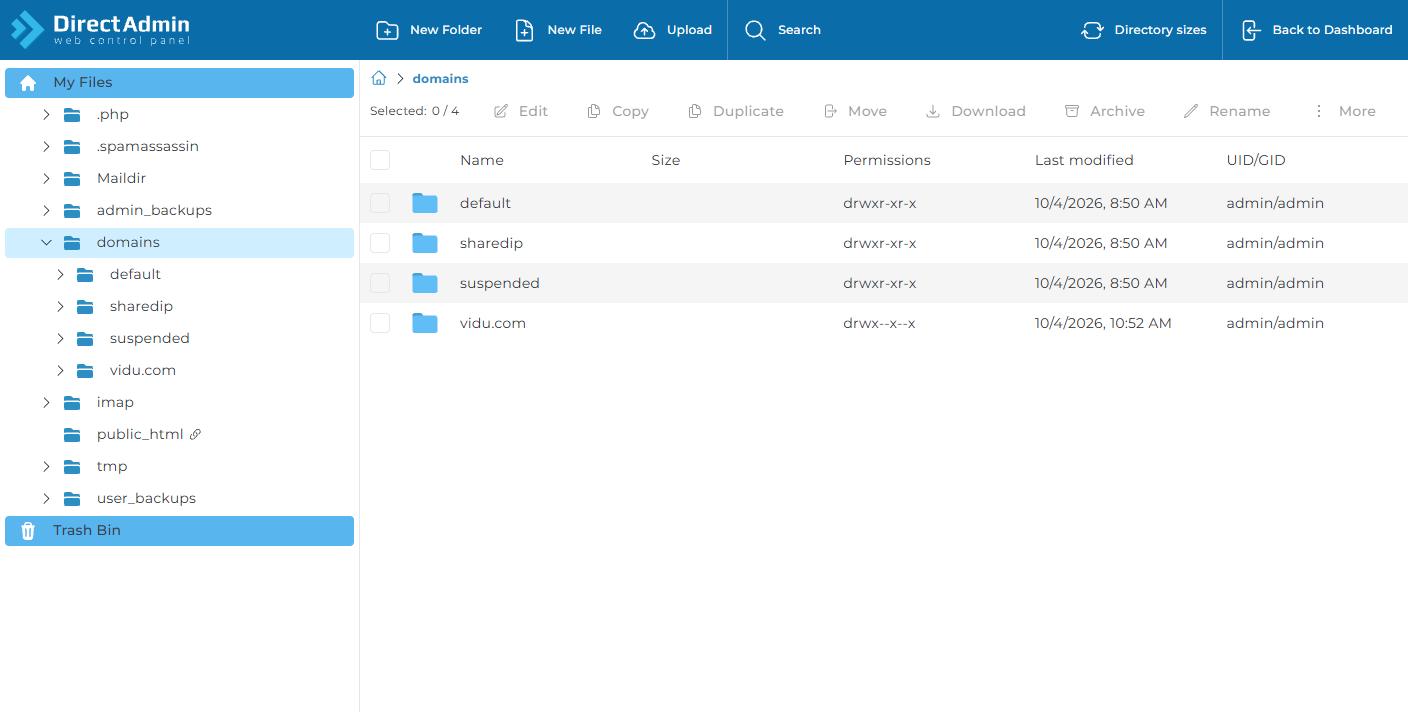Open the Trash Bin section

[179, 531]
